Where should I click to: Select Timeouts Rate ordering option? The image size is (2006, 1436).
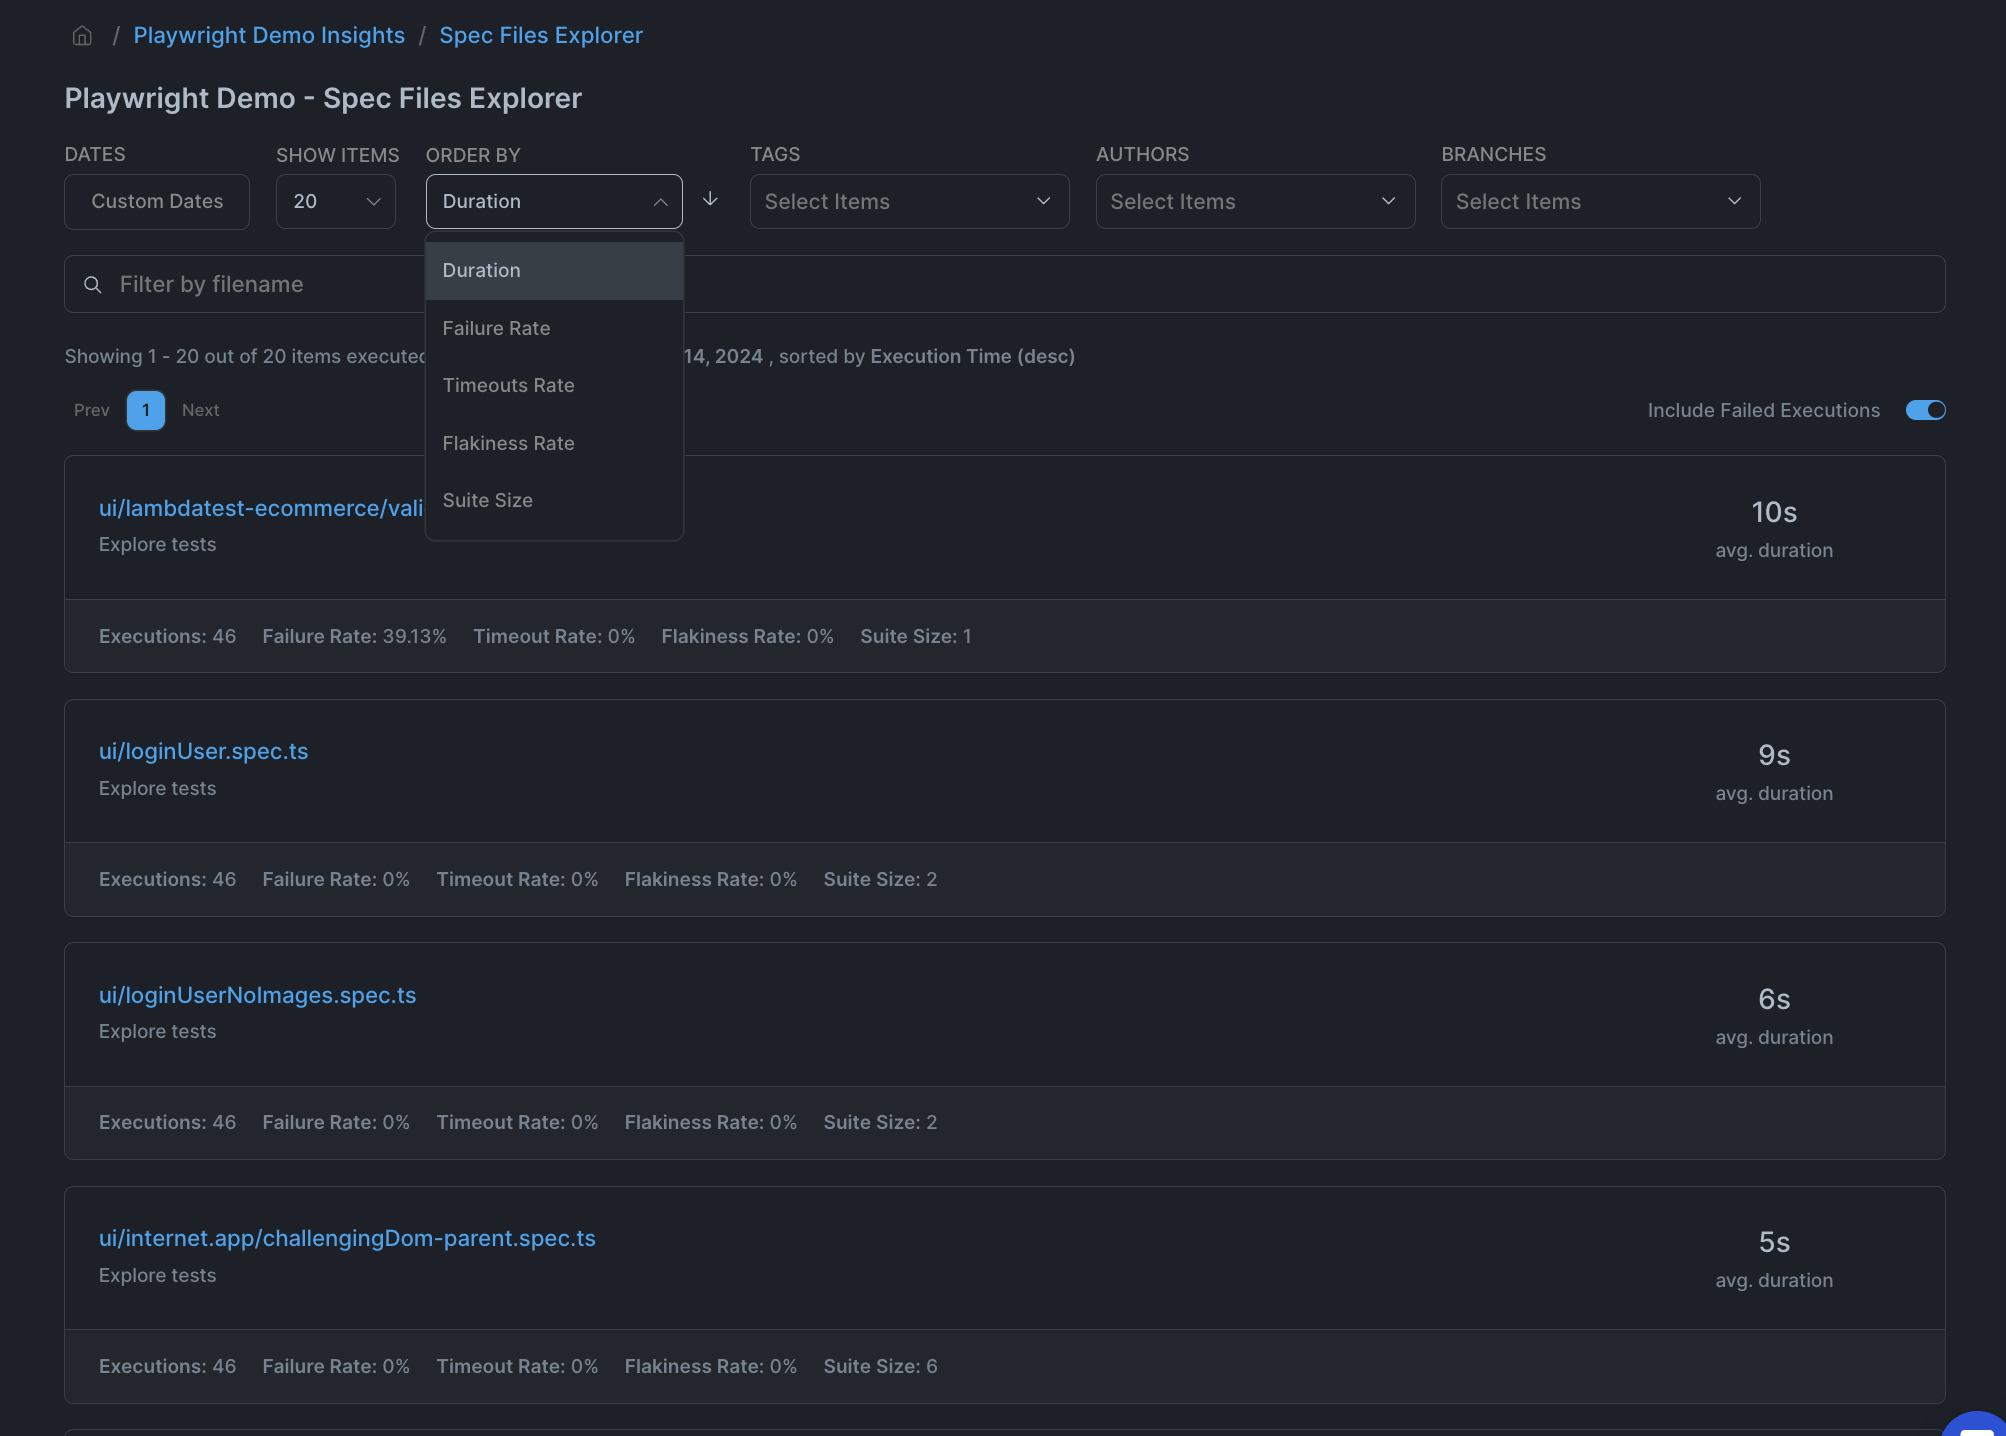[x=508, y=385]
